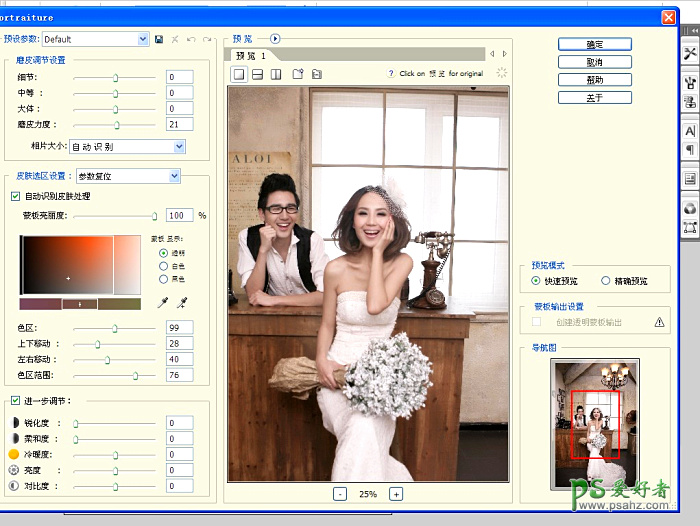700x526 pixels.
Task: Open the Default preset dropdown
Action: pyautogui.click(x=143, y=39)
